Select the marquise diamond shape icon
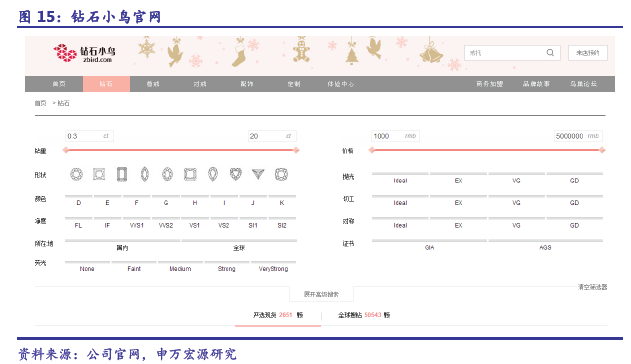The height and width of the screenshot is (364, 631). (145, 174)
